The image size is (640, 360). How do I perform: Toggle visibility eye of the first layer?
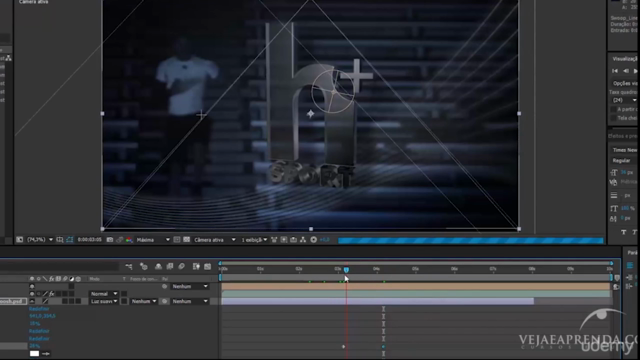[x=32, y=287]
